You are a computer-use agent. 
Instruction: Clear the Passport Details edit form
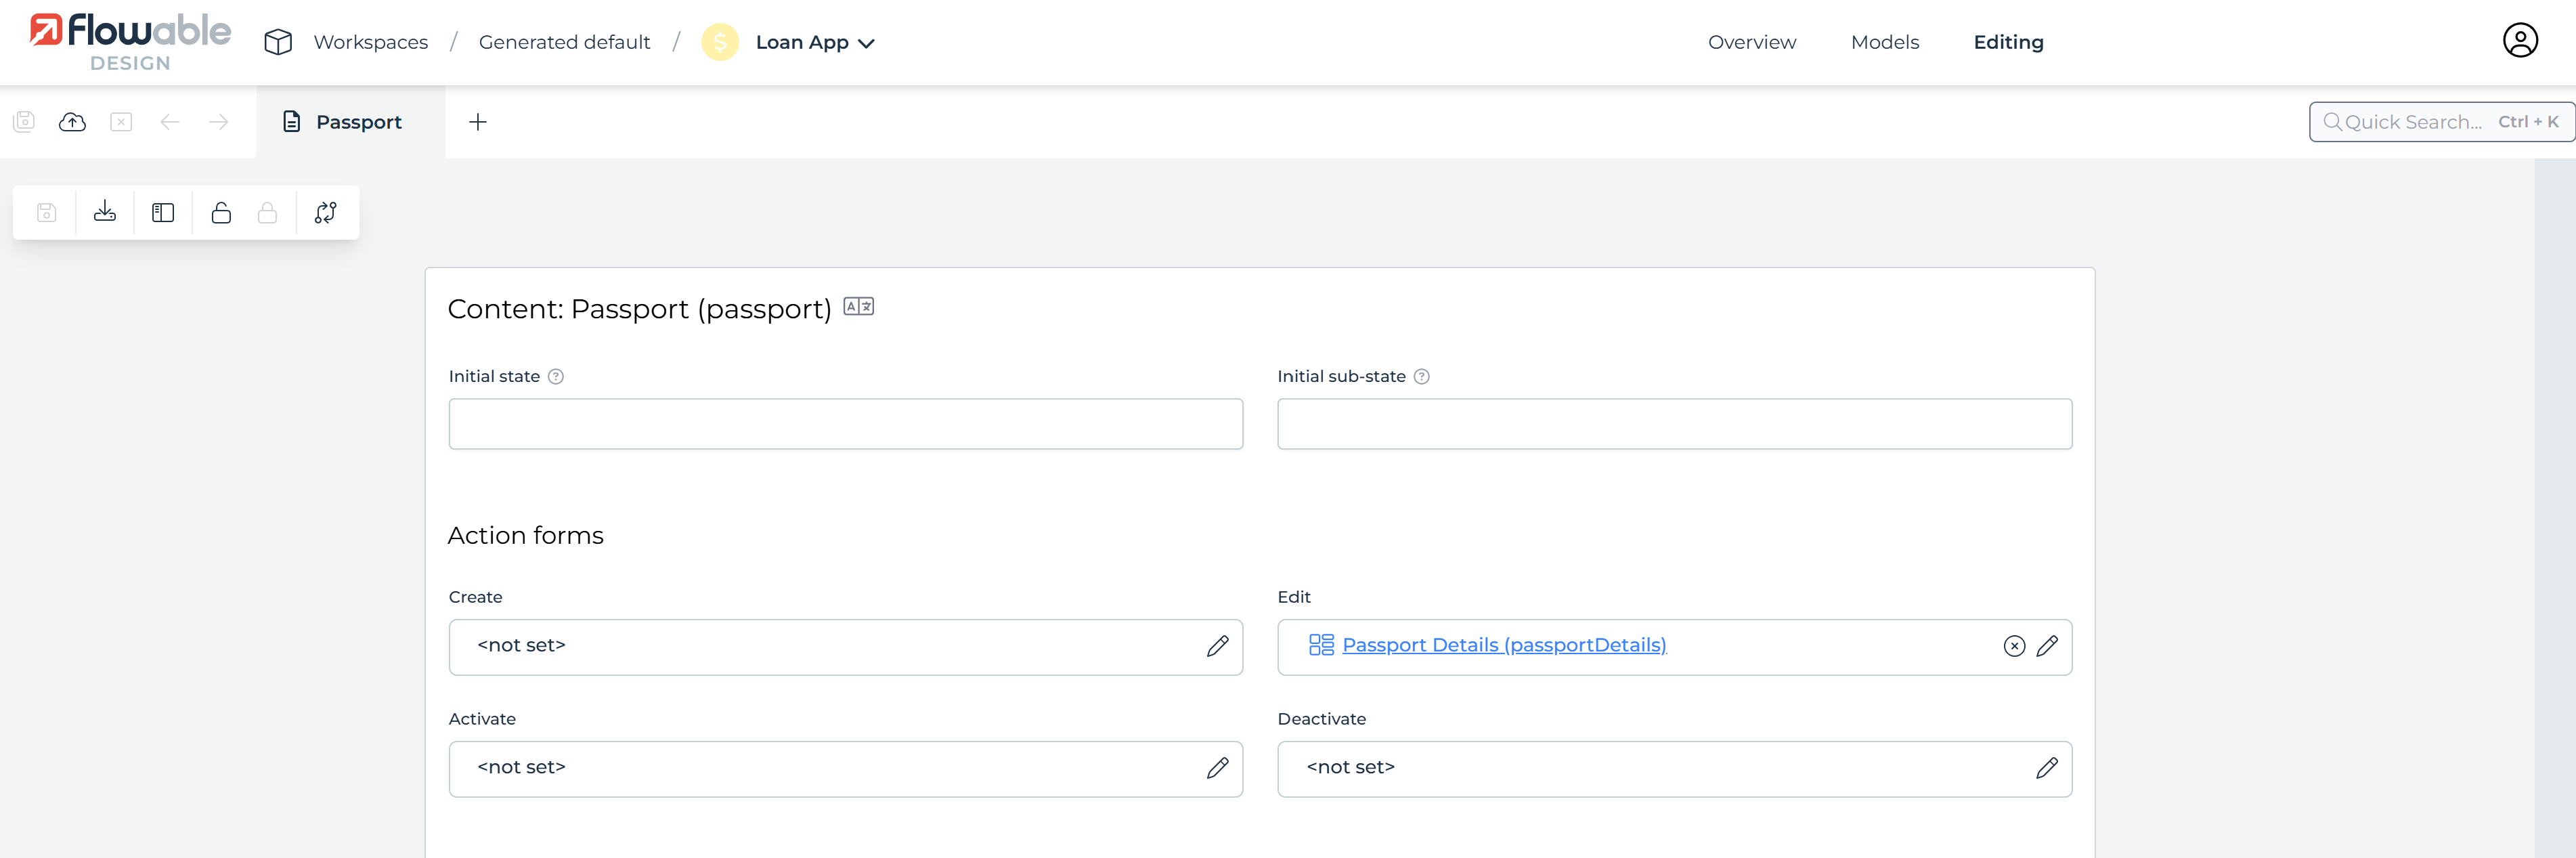click(2014, 646)
